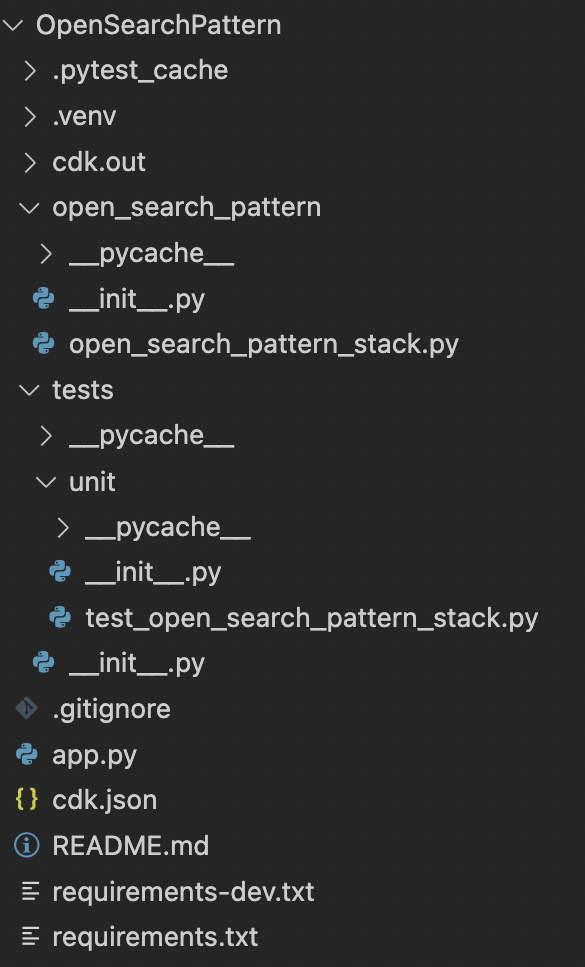
Task: Click the text file icon for requirements-dev.txt
Action: tap(30, 891)
